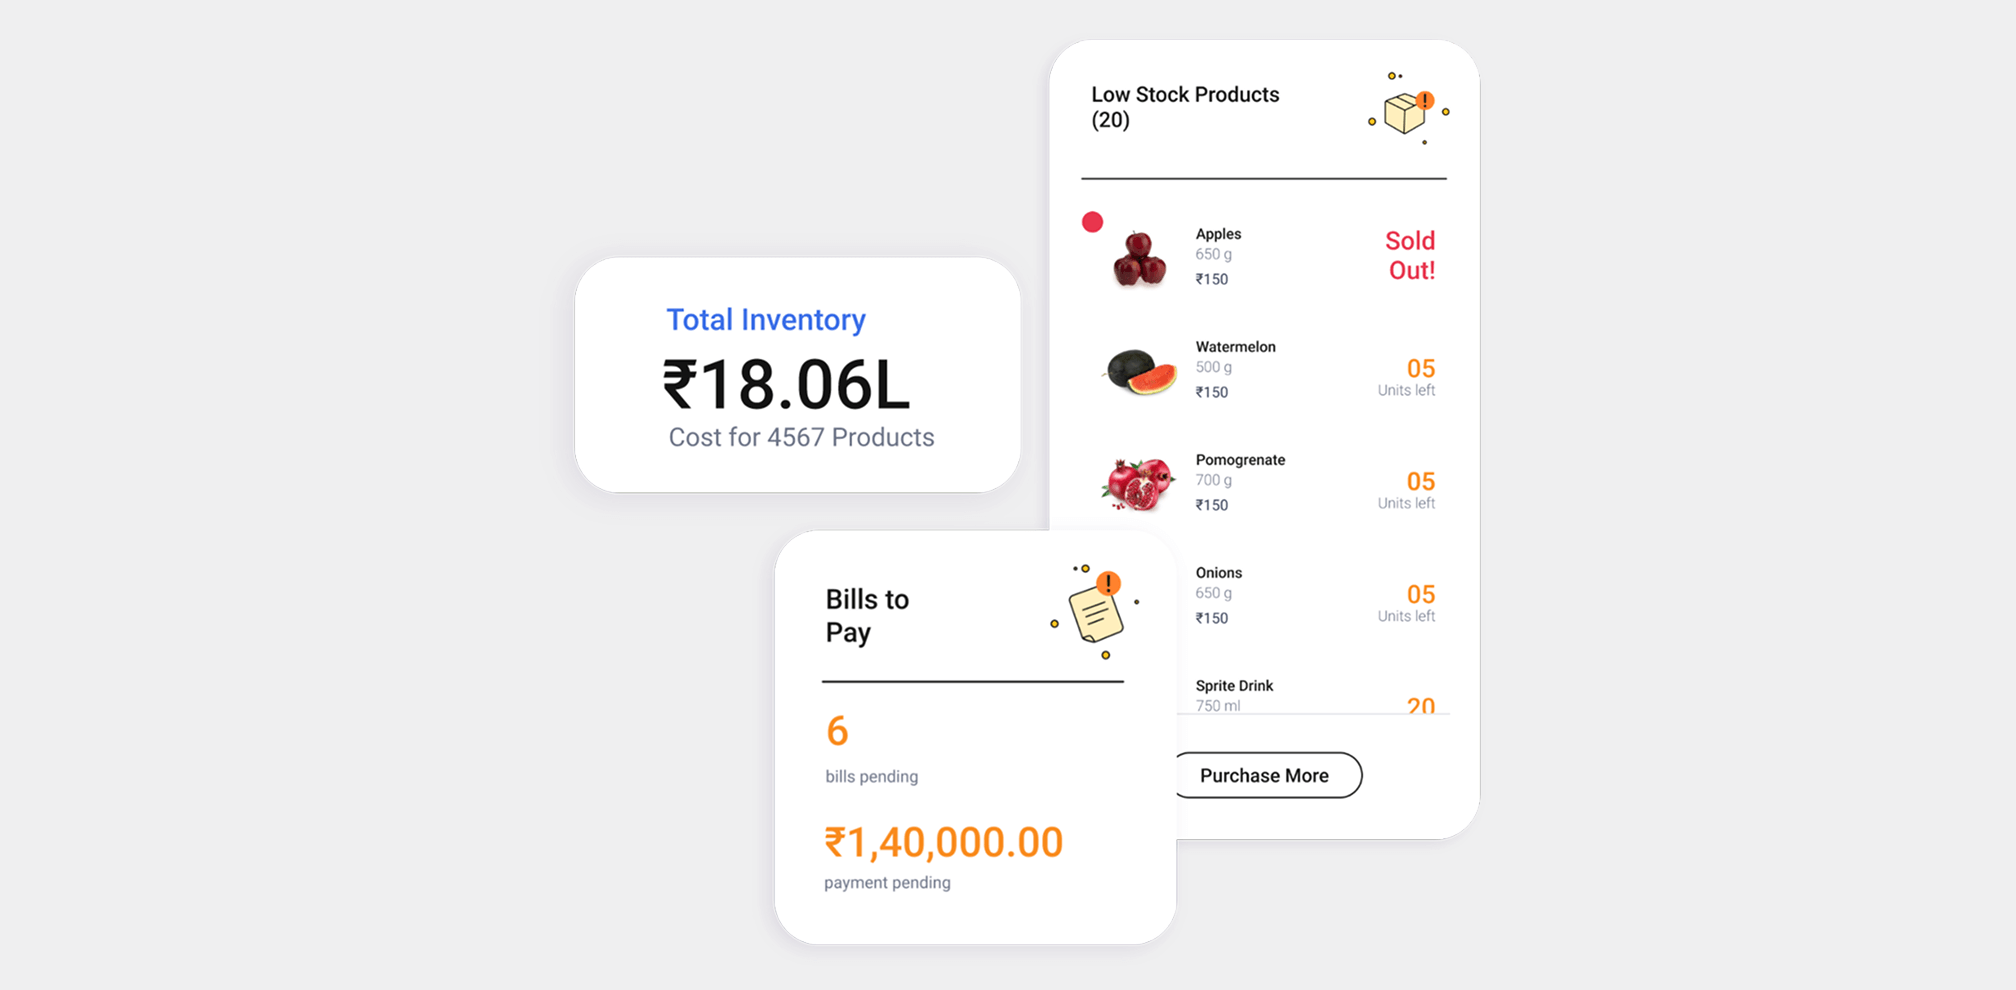The width and height of the screenshot is (2016, 990).
Task: Click the Sold Out! label for Apples
Action: pos(1409,255)
